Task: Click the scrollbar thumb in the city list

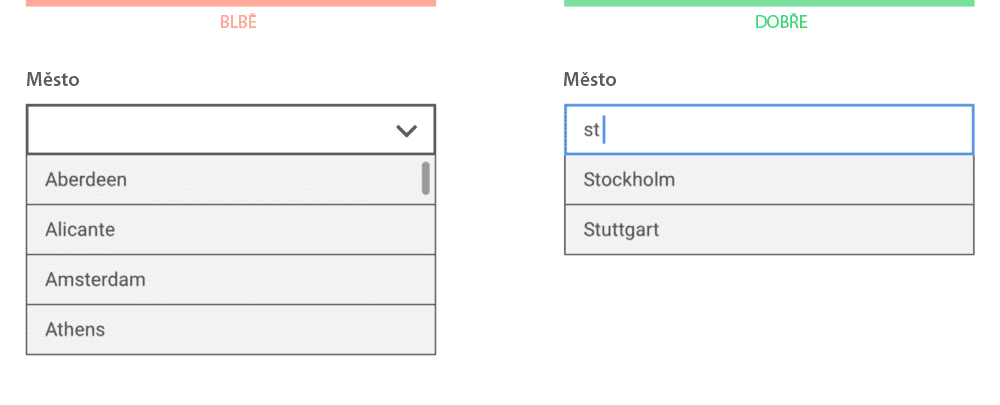Action: click(x=425, y=178)
